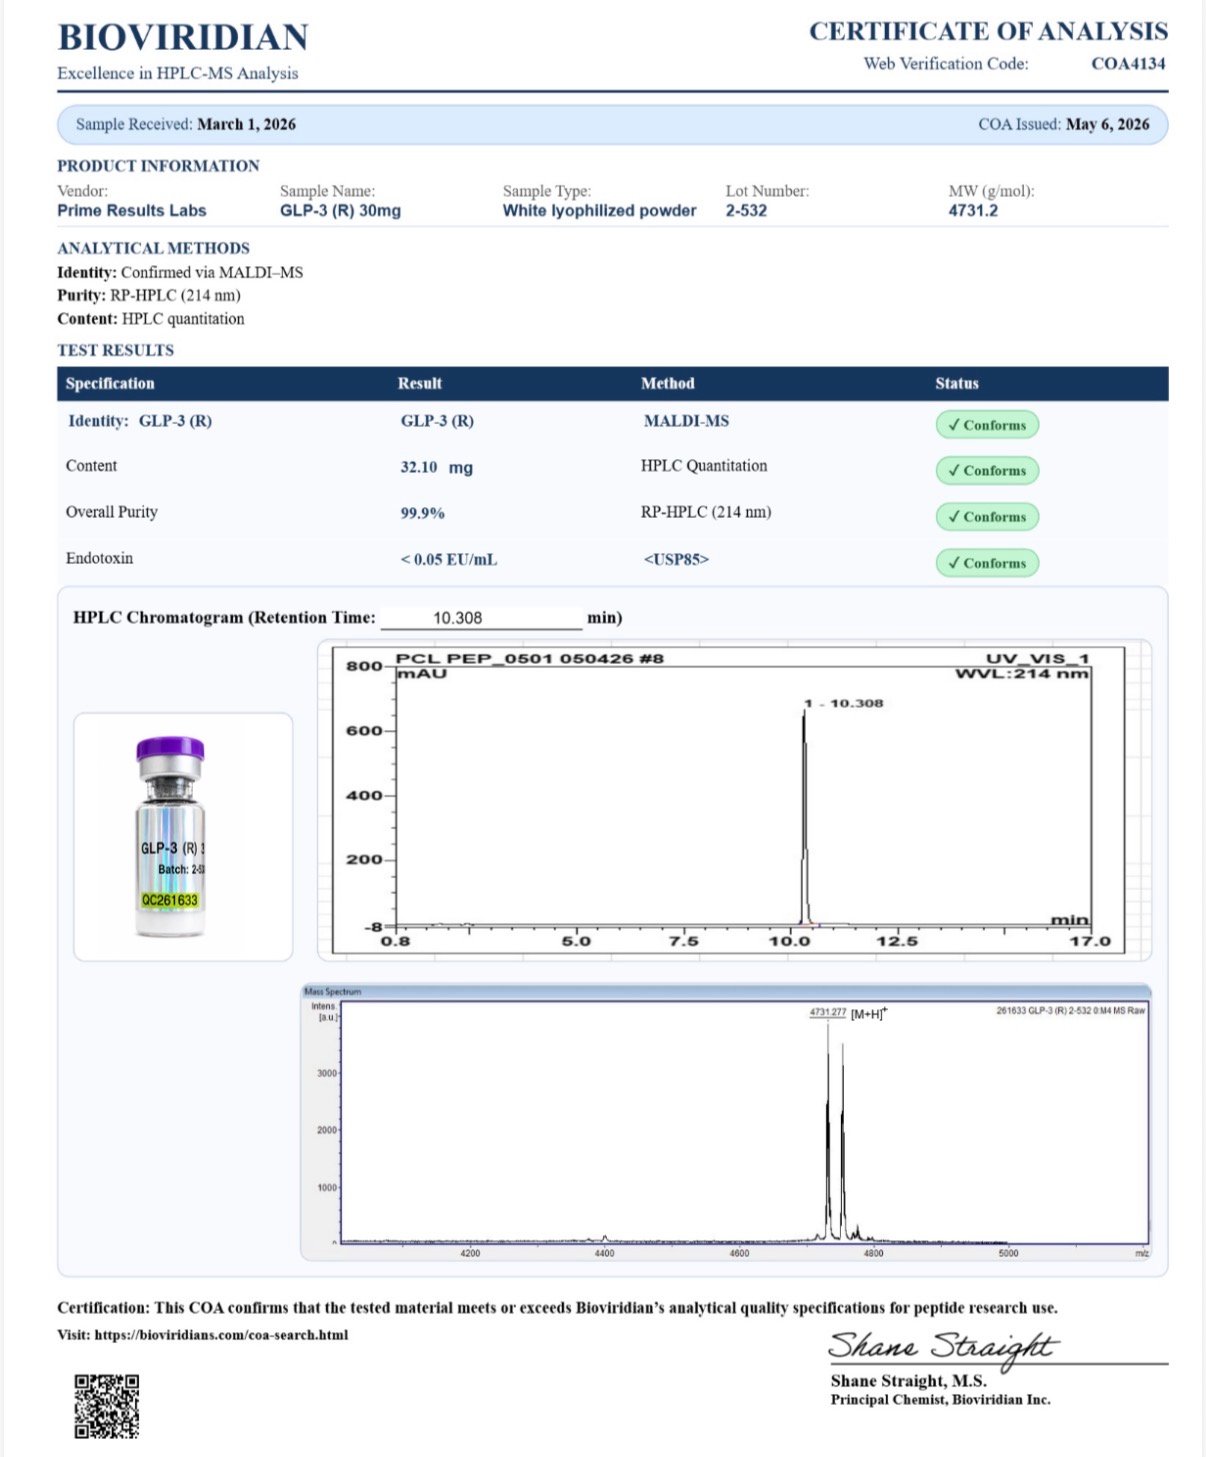The width and height of the screenshot is (1206, 1457).
Task: Click the Conforms badge in the Identity row
Action: click(x=987, y=425)
